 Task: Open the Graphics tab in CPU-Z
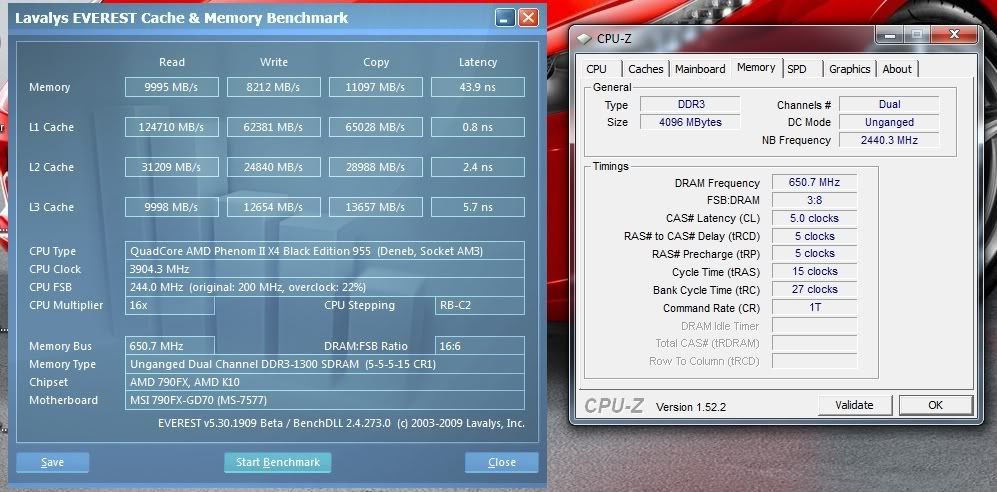(x=849, y=69)
